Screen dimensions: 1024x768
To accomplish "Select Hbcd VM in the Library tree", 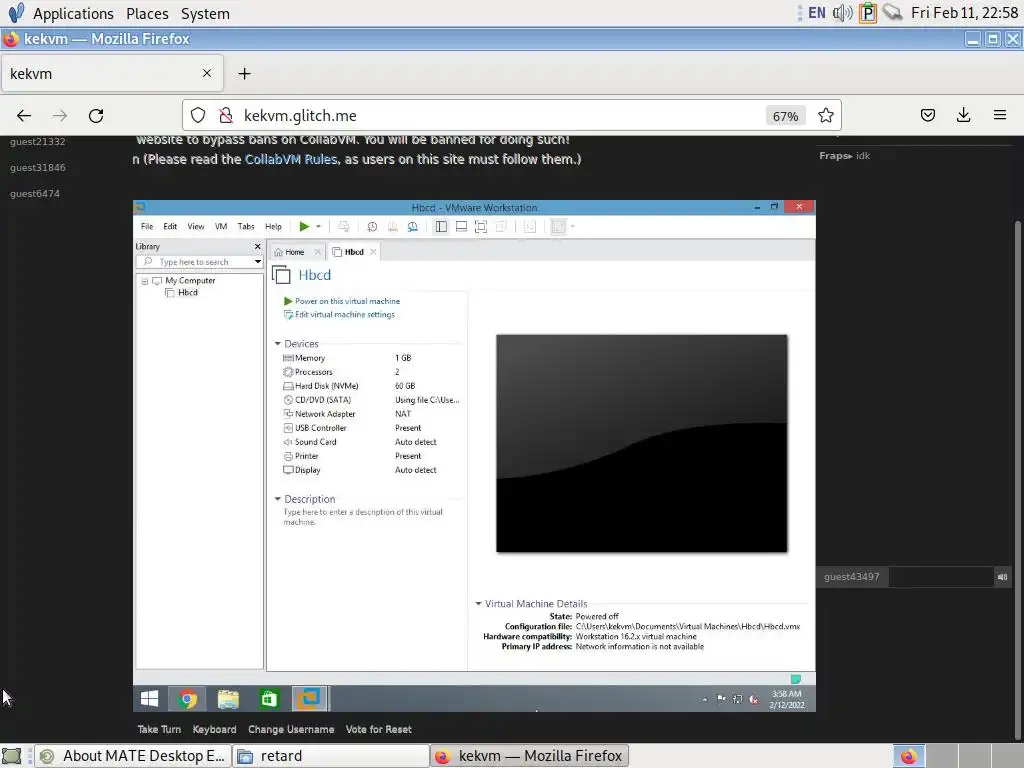I will [187, 293].
